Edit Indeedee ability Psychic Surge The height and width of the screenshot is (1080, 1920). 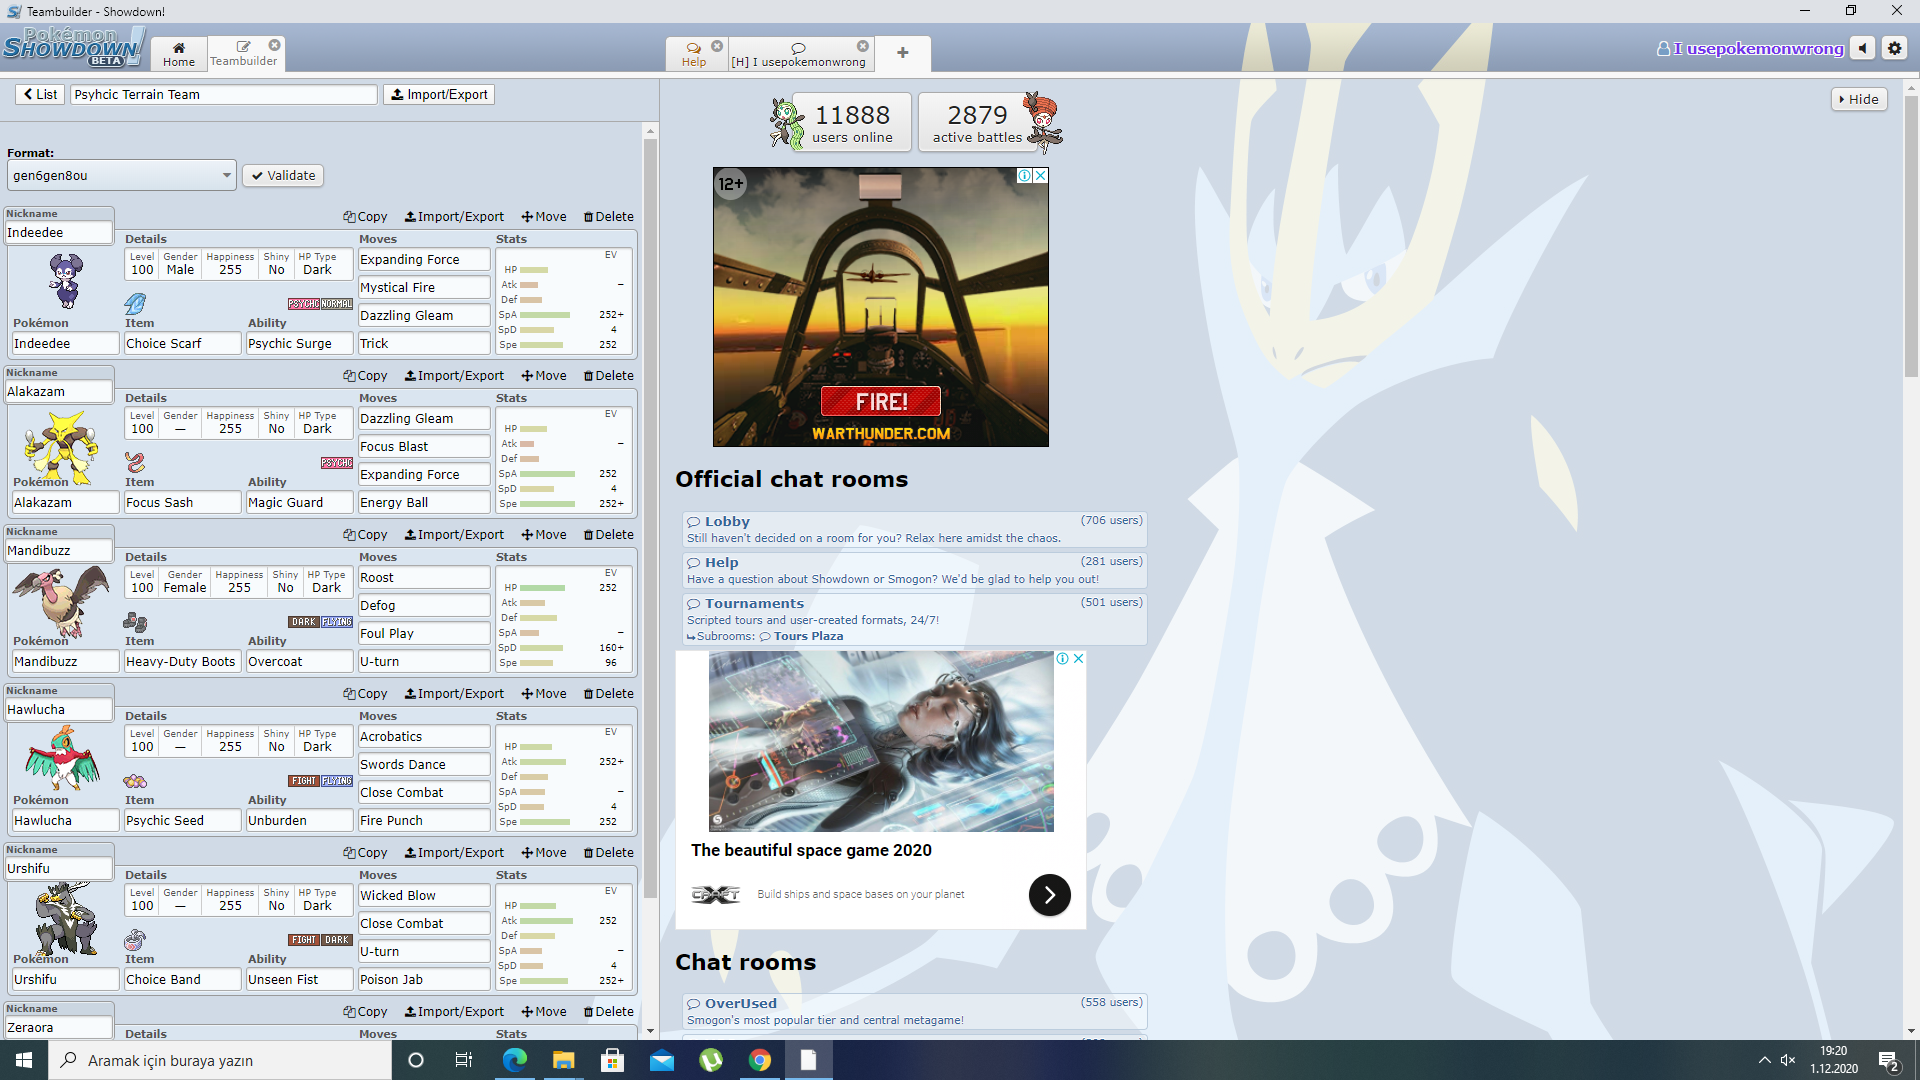point(300,343)
